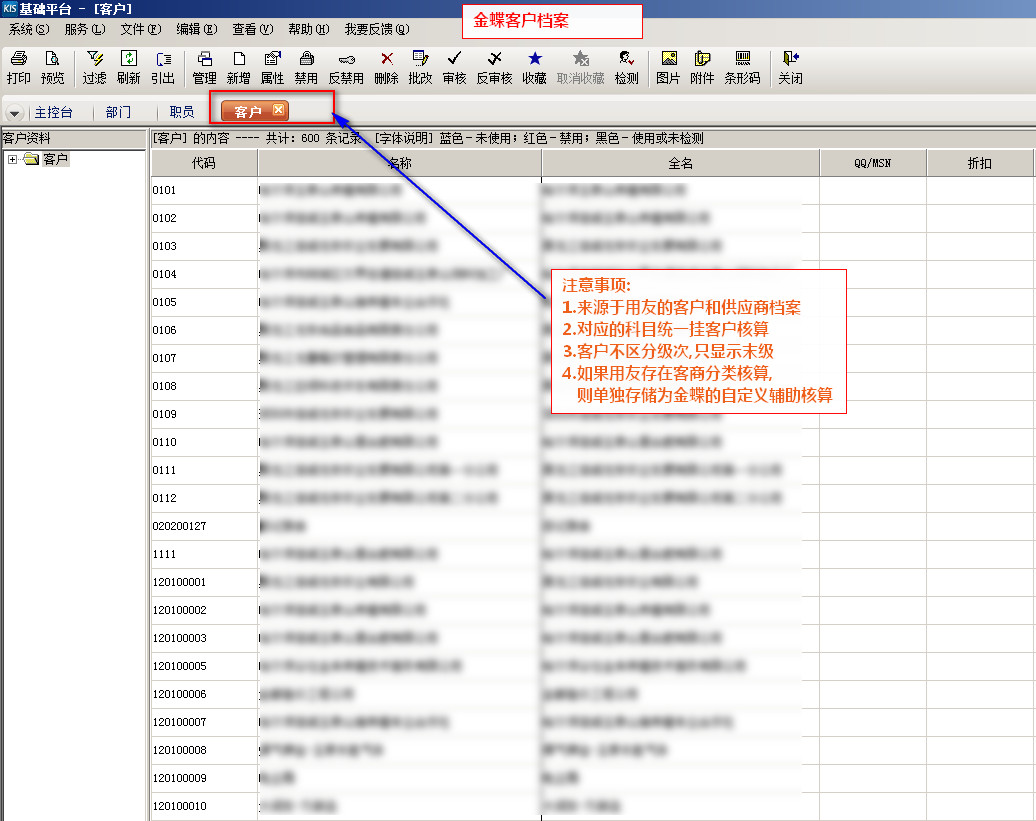
Task: Refresh the customer list with 刷新
Action: tap(128, 67)
